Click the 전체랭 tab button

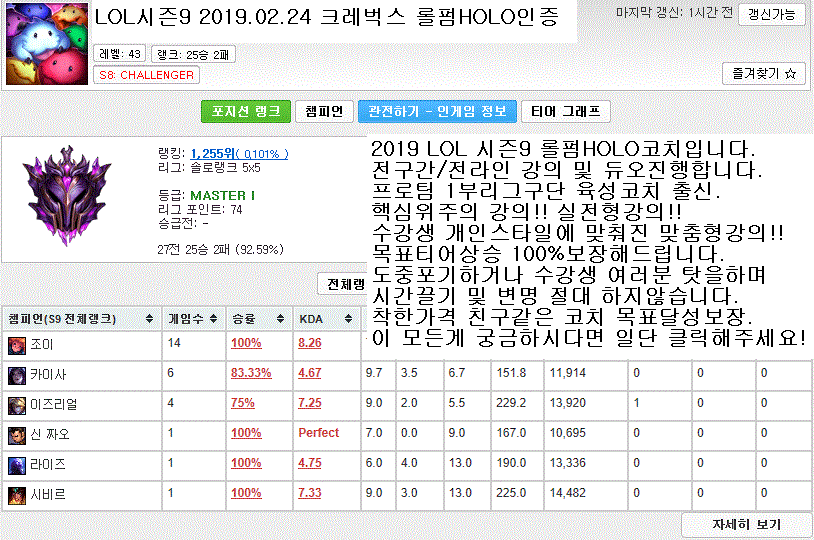coord(343,284)
